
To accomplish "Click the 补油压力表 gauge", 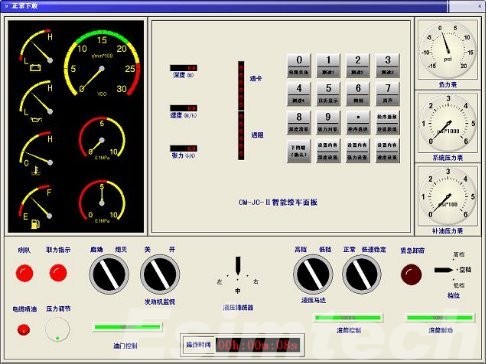I will click(x=448, y=197).
